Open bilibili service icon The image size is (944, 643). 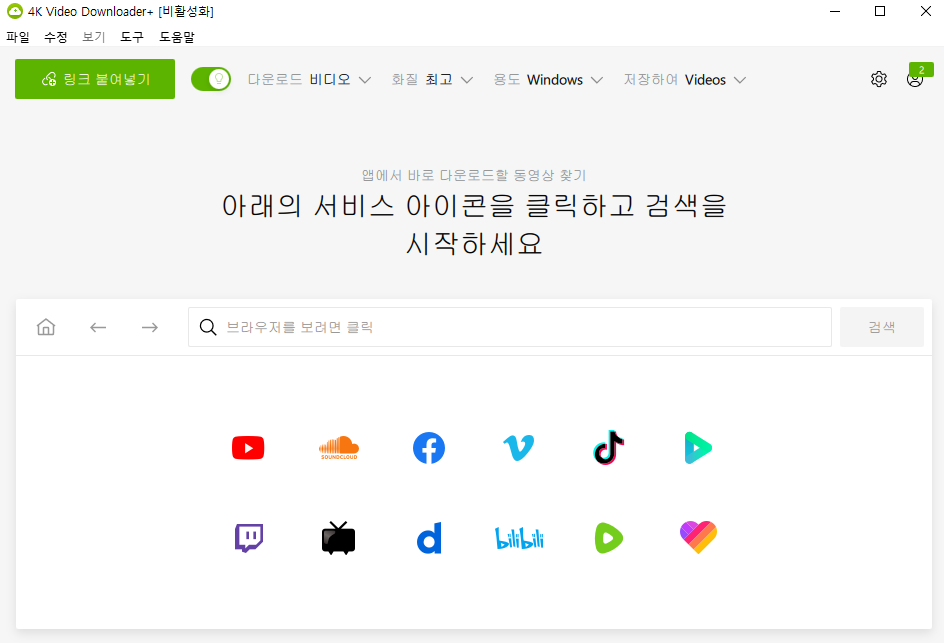click(519, 538)
